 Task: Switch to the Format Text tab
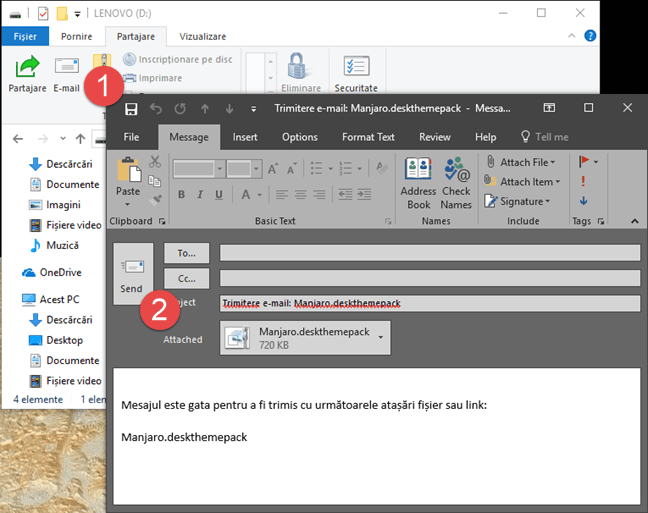[x=368, y=137]
